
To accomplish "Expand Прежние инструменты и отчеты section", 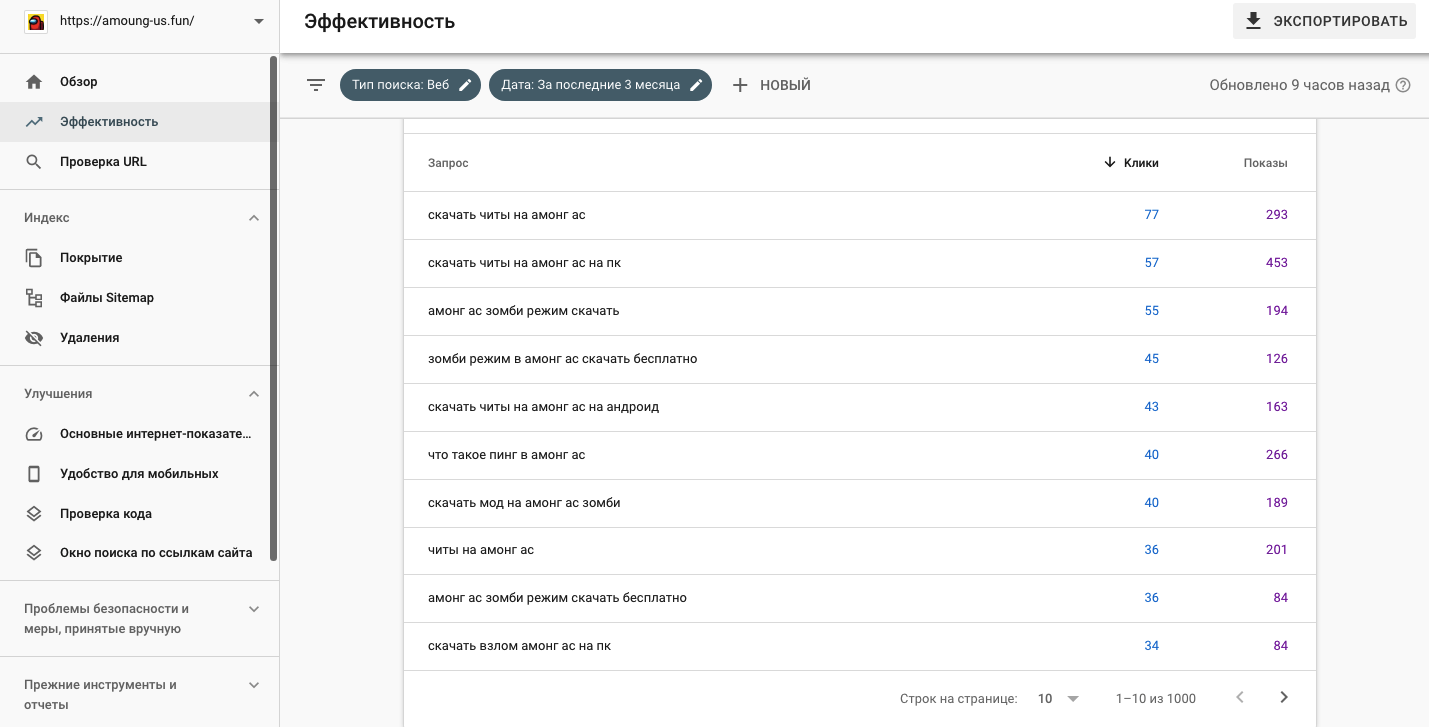I will pyautogui.click(x=254, y=685).
